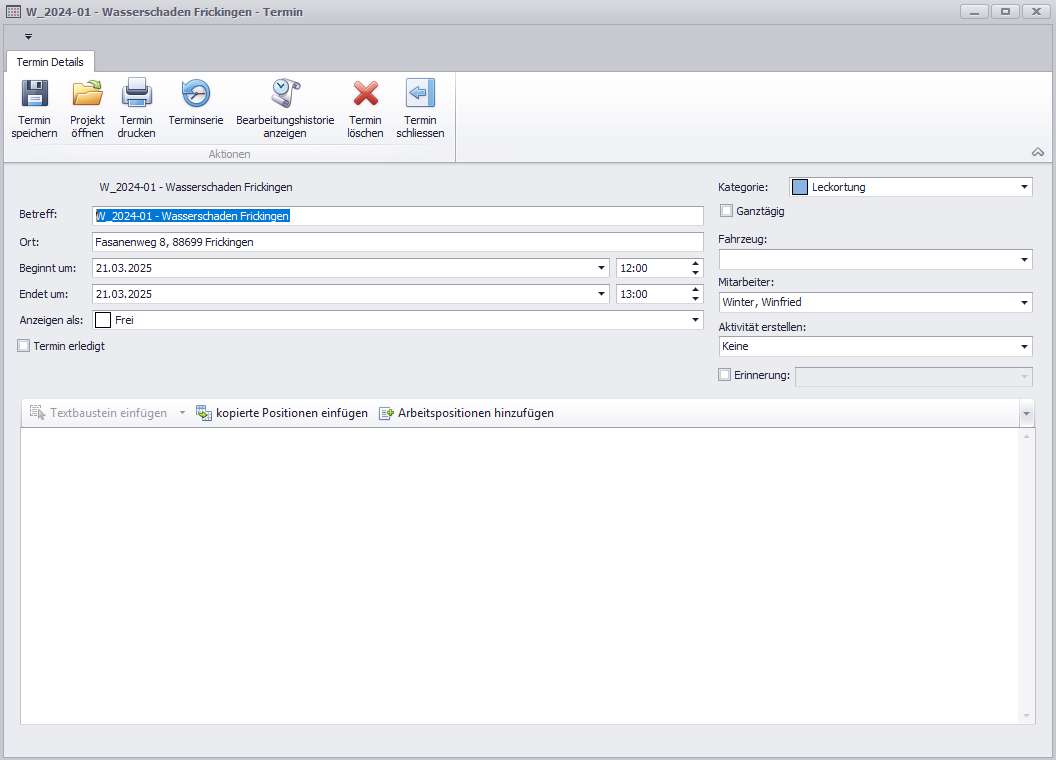Collapse the ribbon with the chevron button

click(x=1038, y=152)
